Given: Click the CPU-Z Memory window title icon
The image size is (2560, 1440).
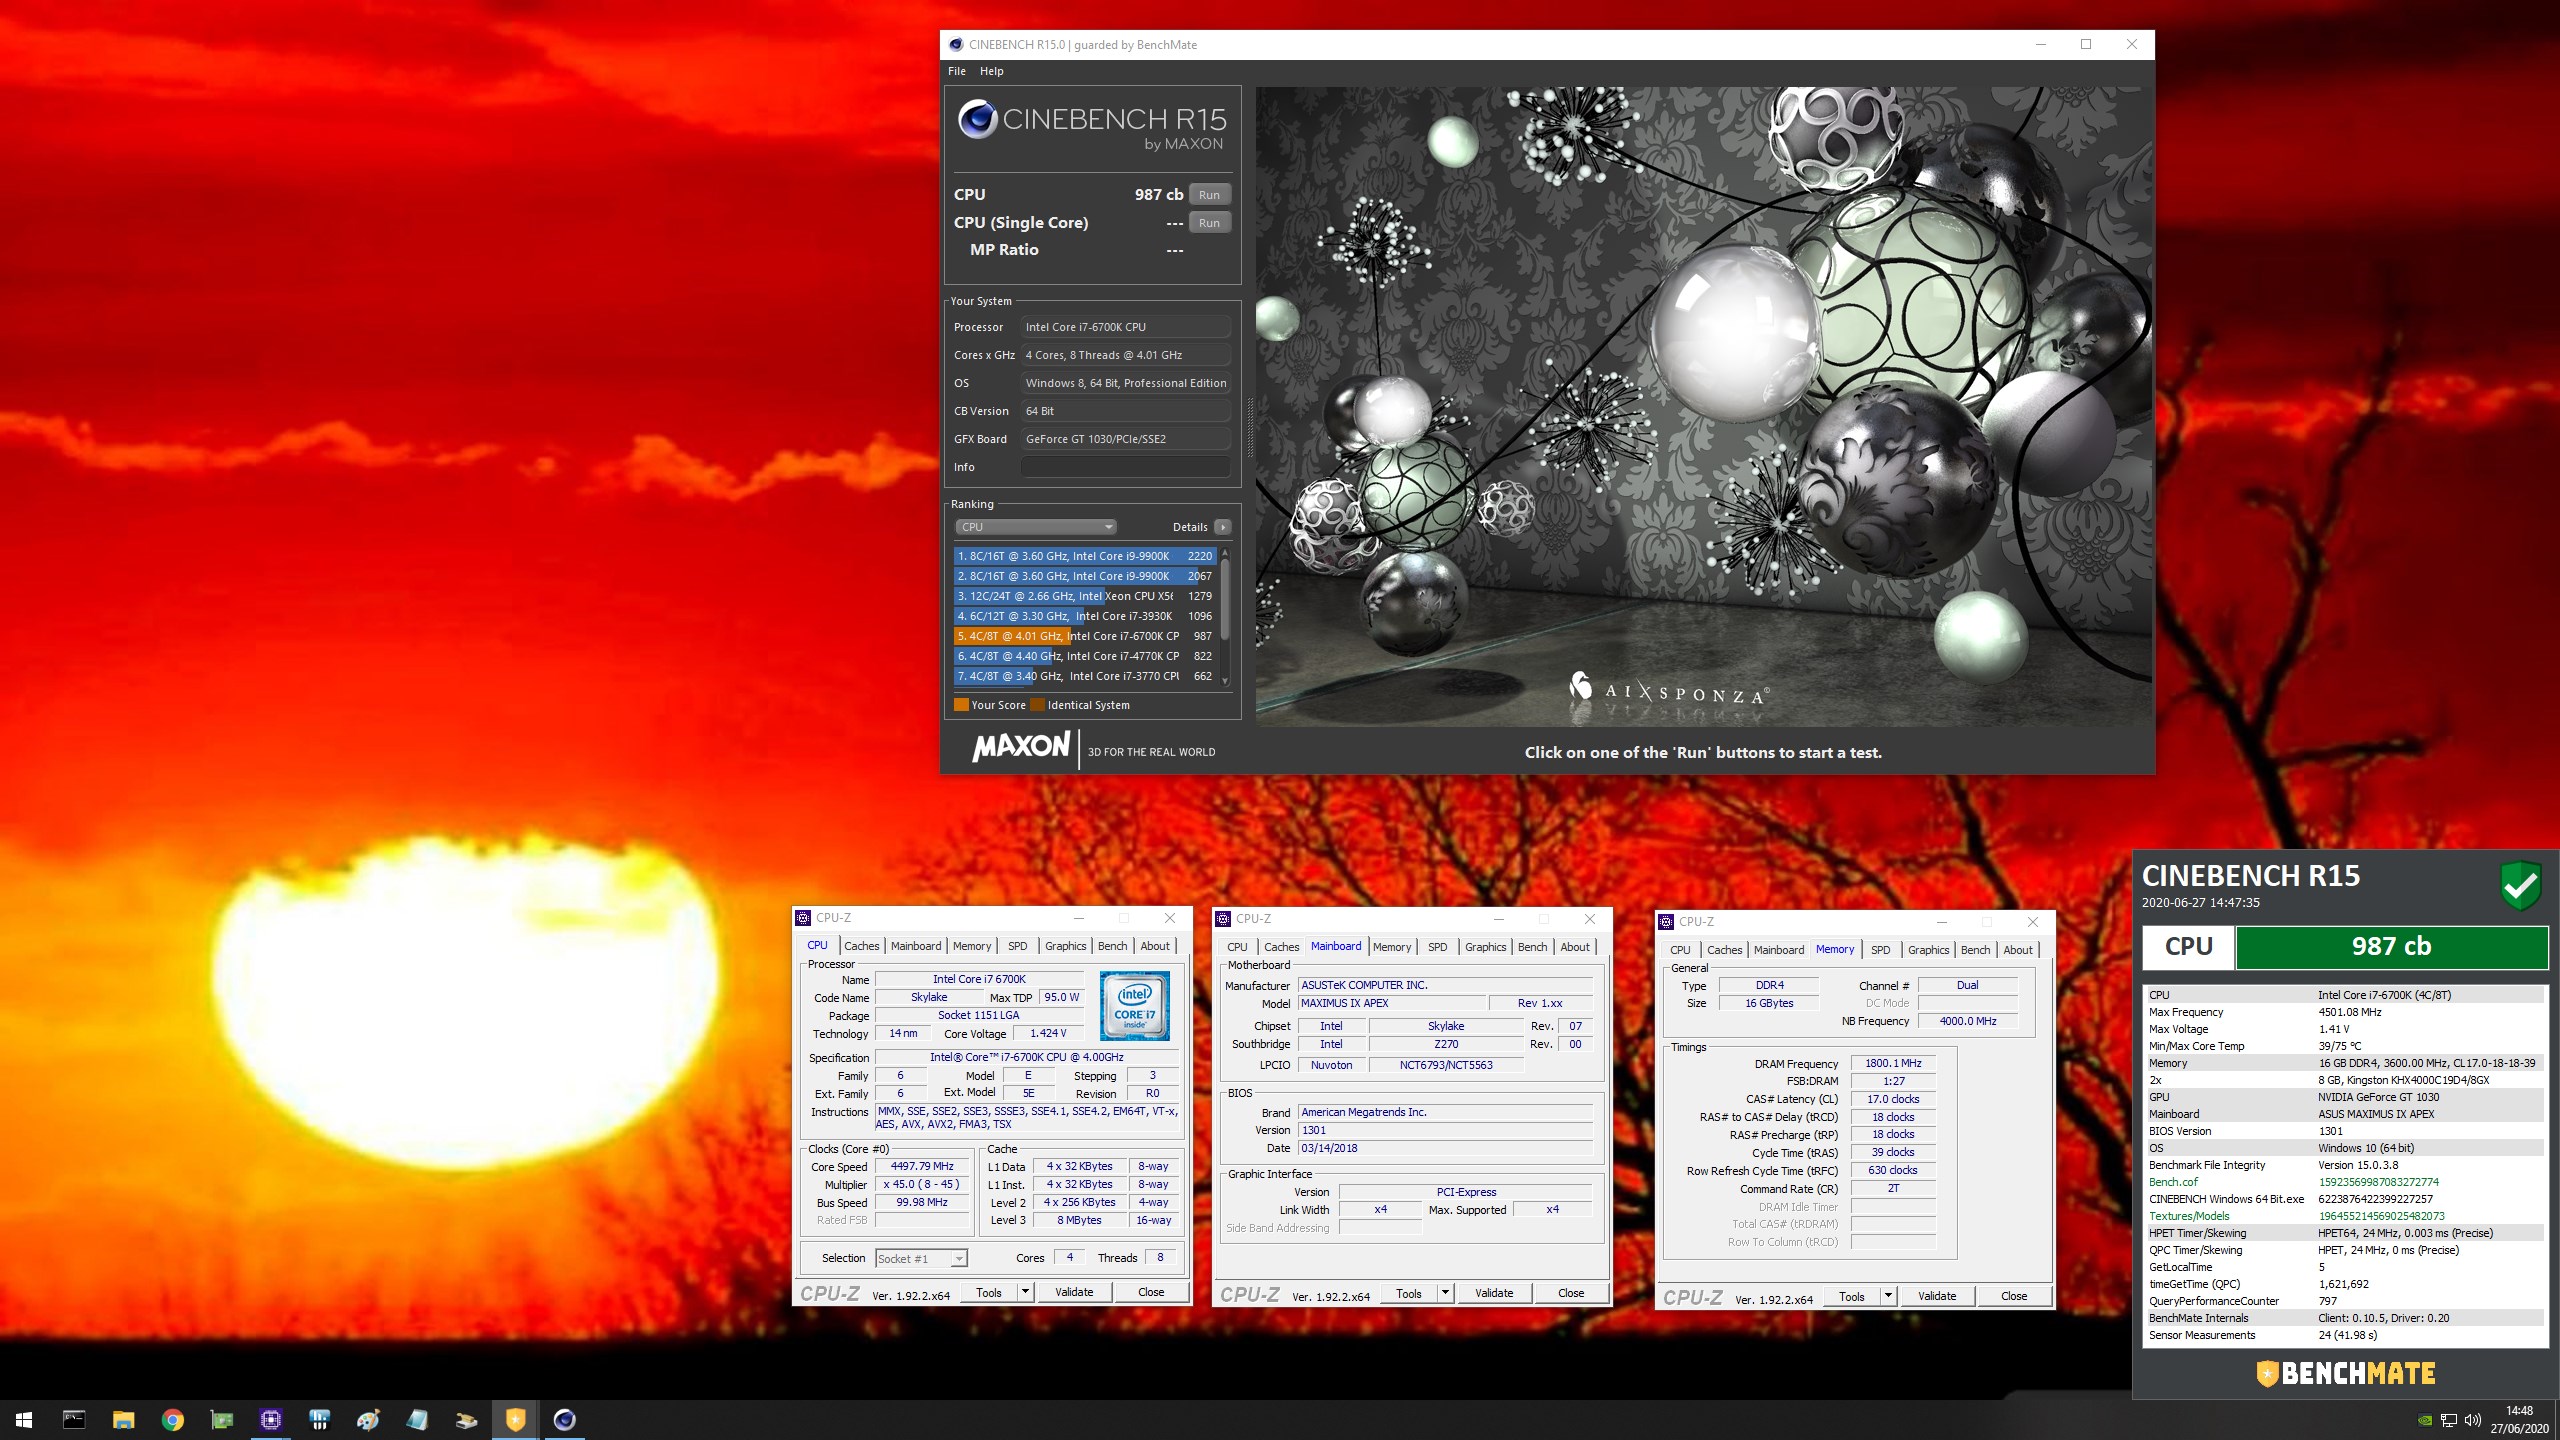Looking at the screenshot, I should tap(1666, 921).
